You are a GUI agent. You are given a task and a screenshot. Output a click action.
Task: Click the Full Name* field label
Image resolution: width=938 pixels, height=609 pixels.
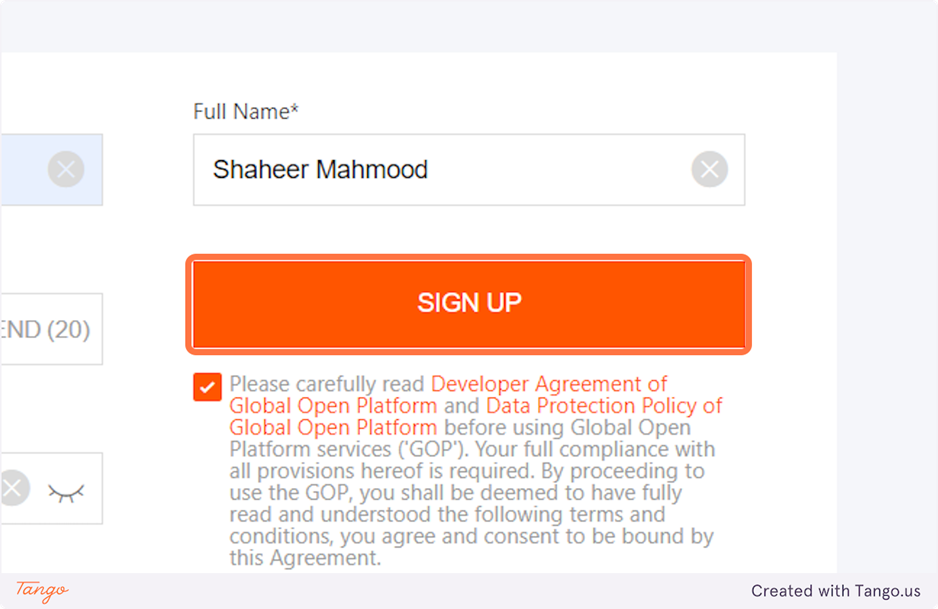(246, 112)
